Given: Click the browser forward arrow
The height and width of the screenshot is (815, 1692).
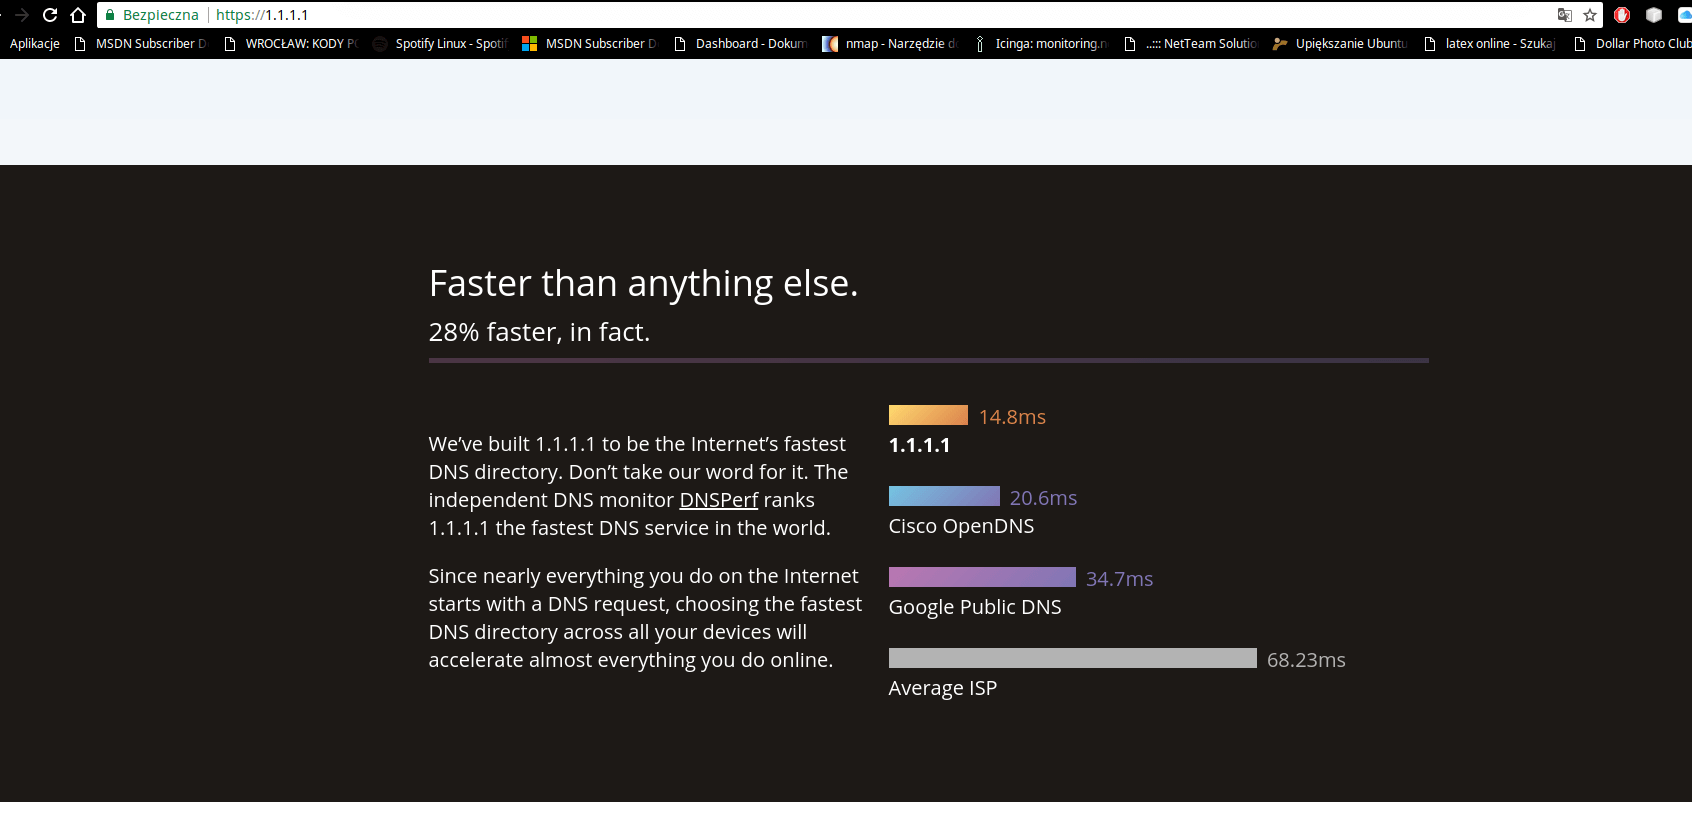Looking at the screenshot, I should [x=21, y=15].
